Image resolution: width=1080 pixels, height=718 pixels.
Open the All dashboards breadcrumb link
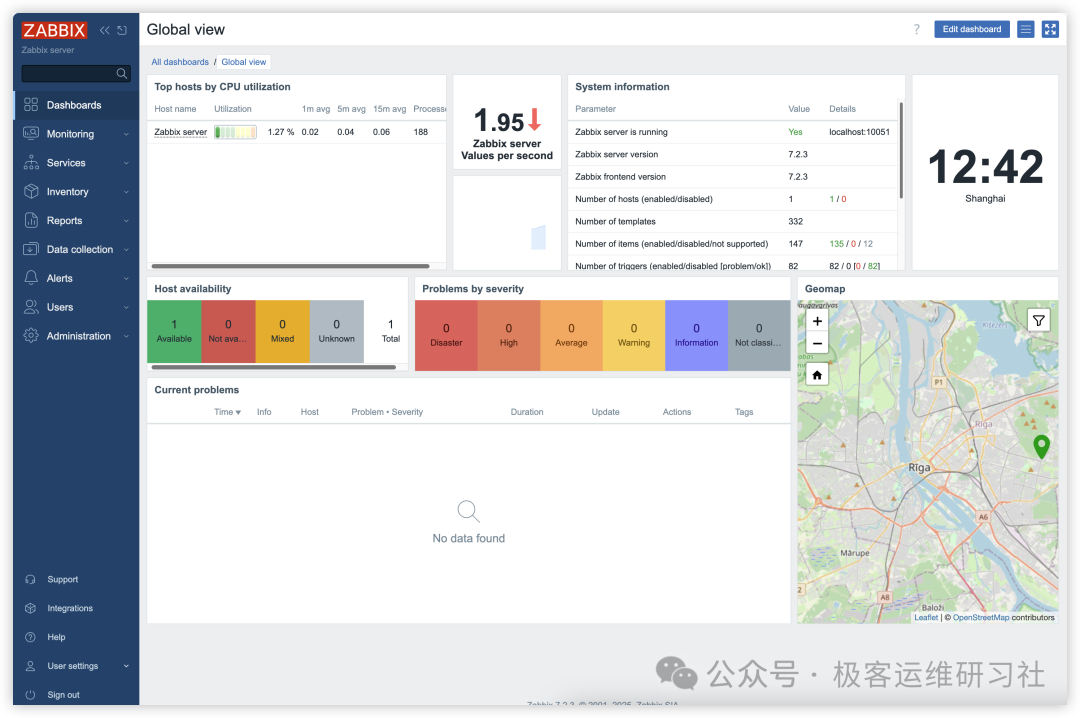pos(180,62)
